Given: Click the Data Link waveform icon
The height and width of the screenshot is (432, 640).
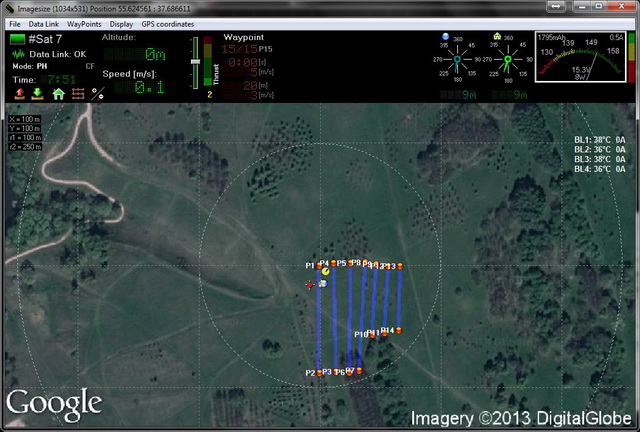Looking at the screenshot, I should point(18,54).
